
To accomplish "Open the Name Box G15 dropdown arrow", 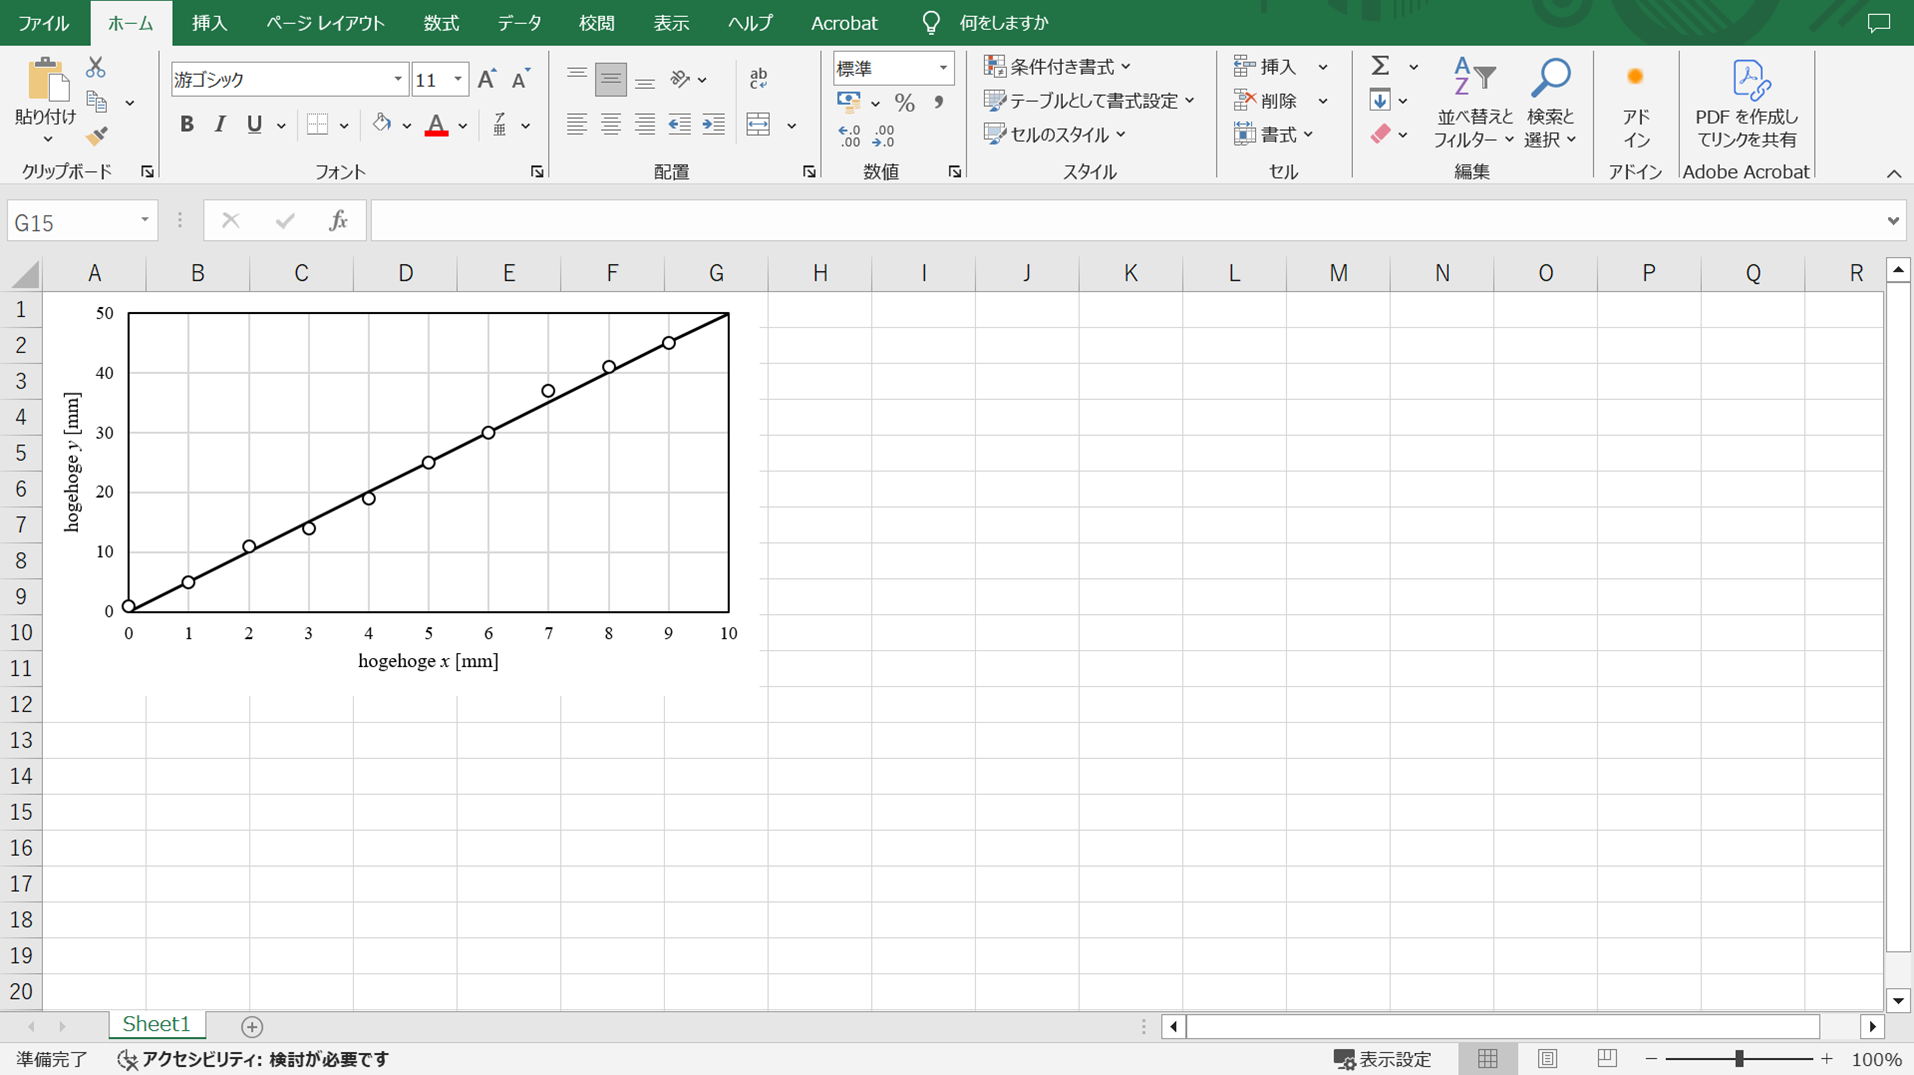I will pyautogui.click(x=145, y=220).
